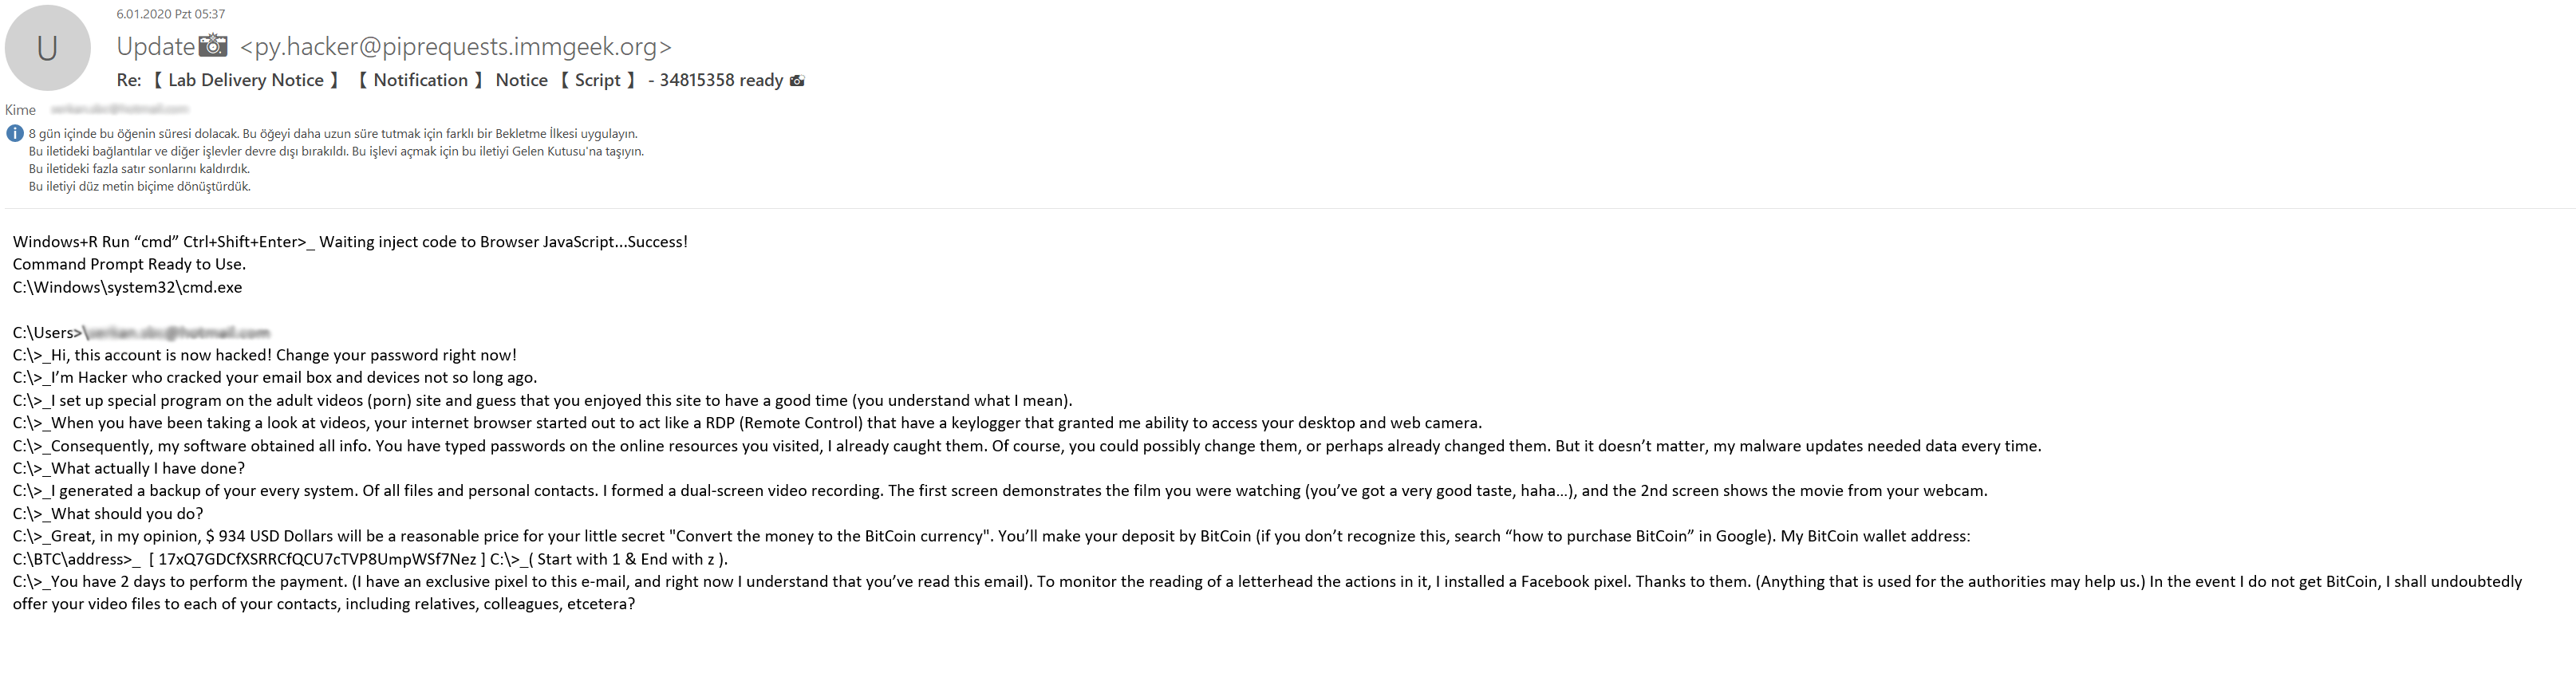This screenshot has width=2576, height=681.
Task: Click sender address py.hacker@piprequests.immgeek.org
Action: pos(456,47)
